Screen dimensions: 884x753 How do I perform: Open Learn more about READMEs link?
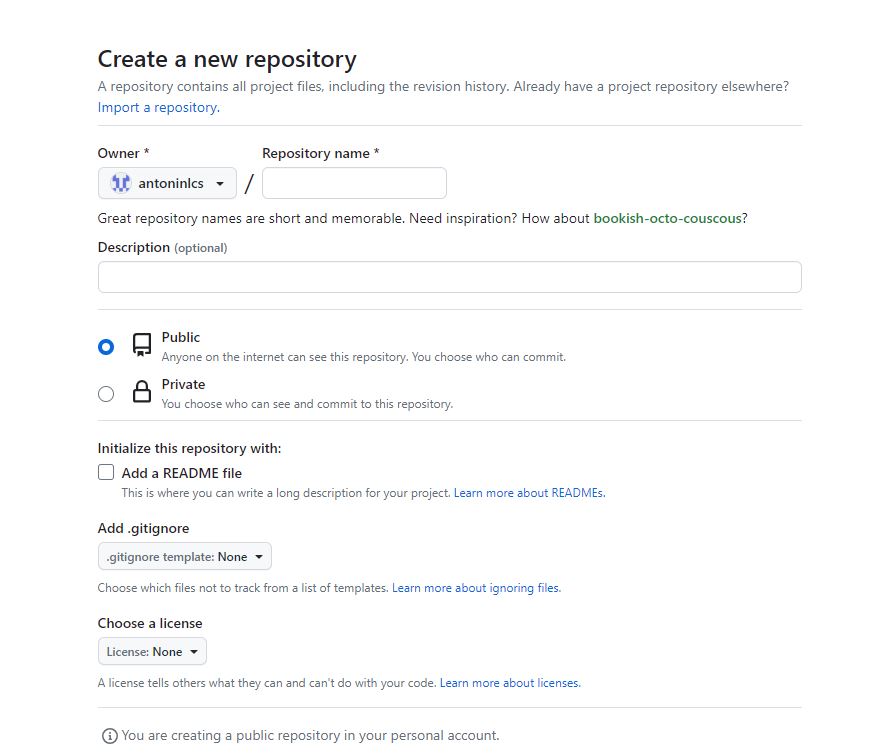(529, 493)
